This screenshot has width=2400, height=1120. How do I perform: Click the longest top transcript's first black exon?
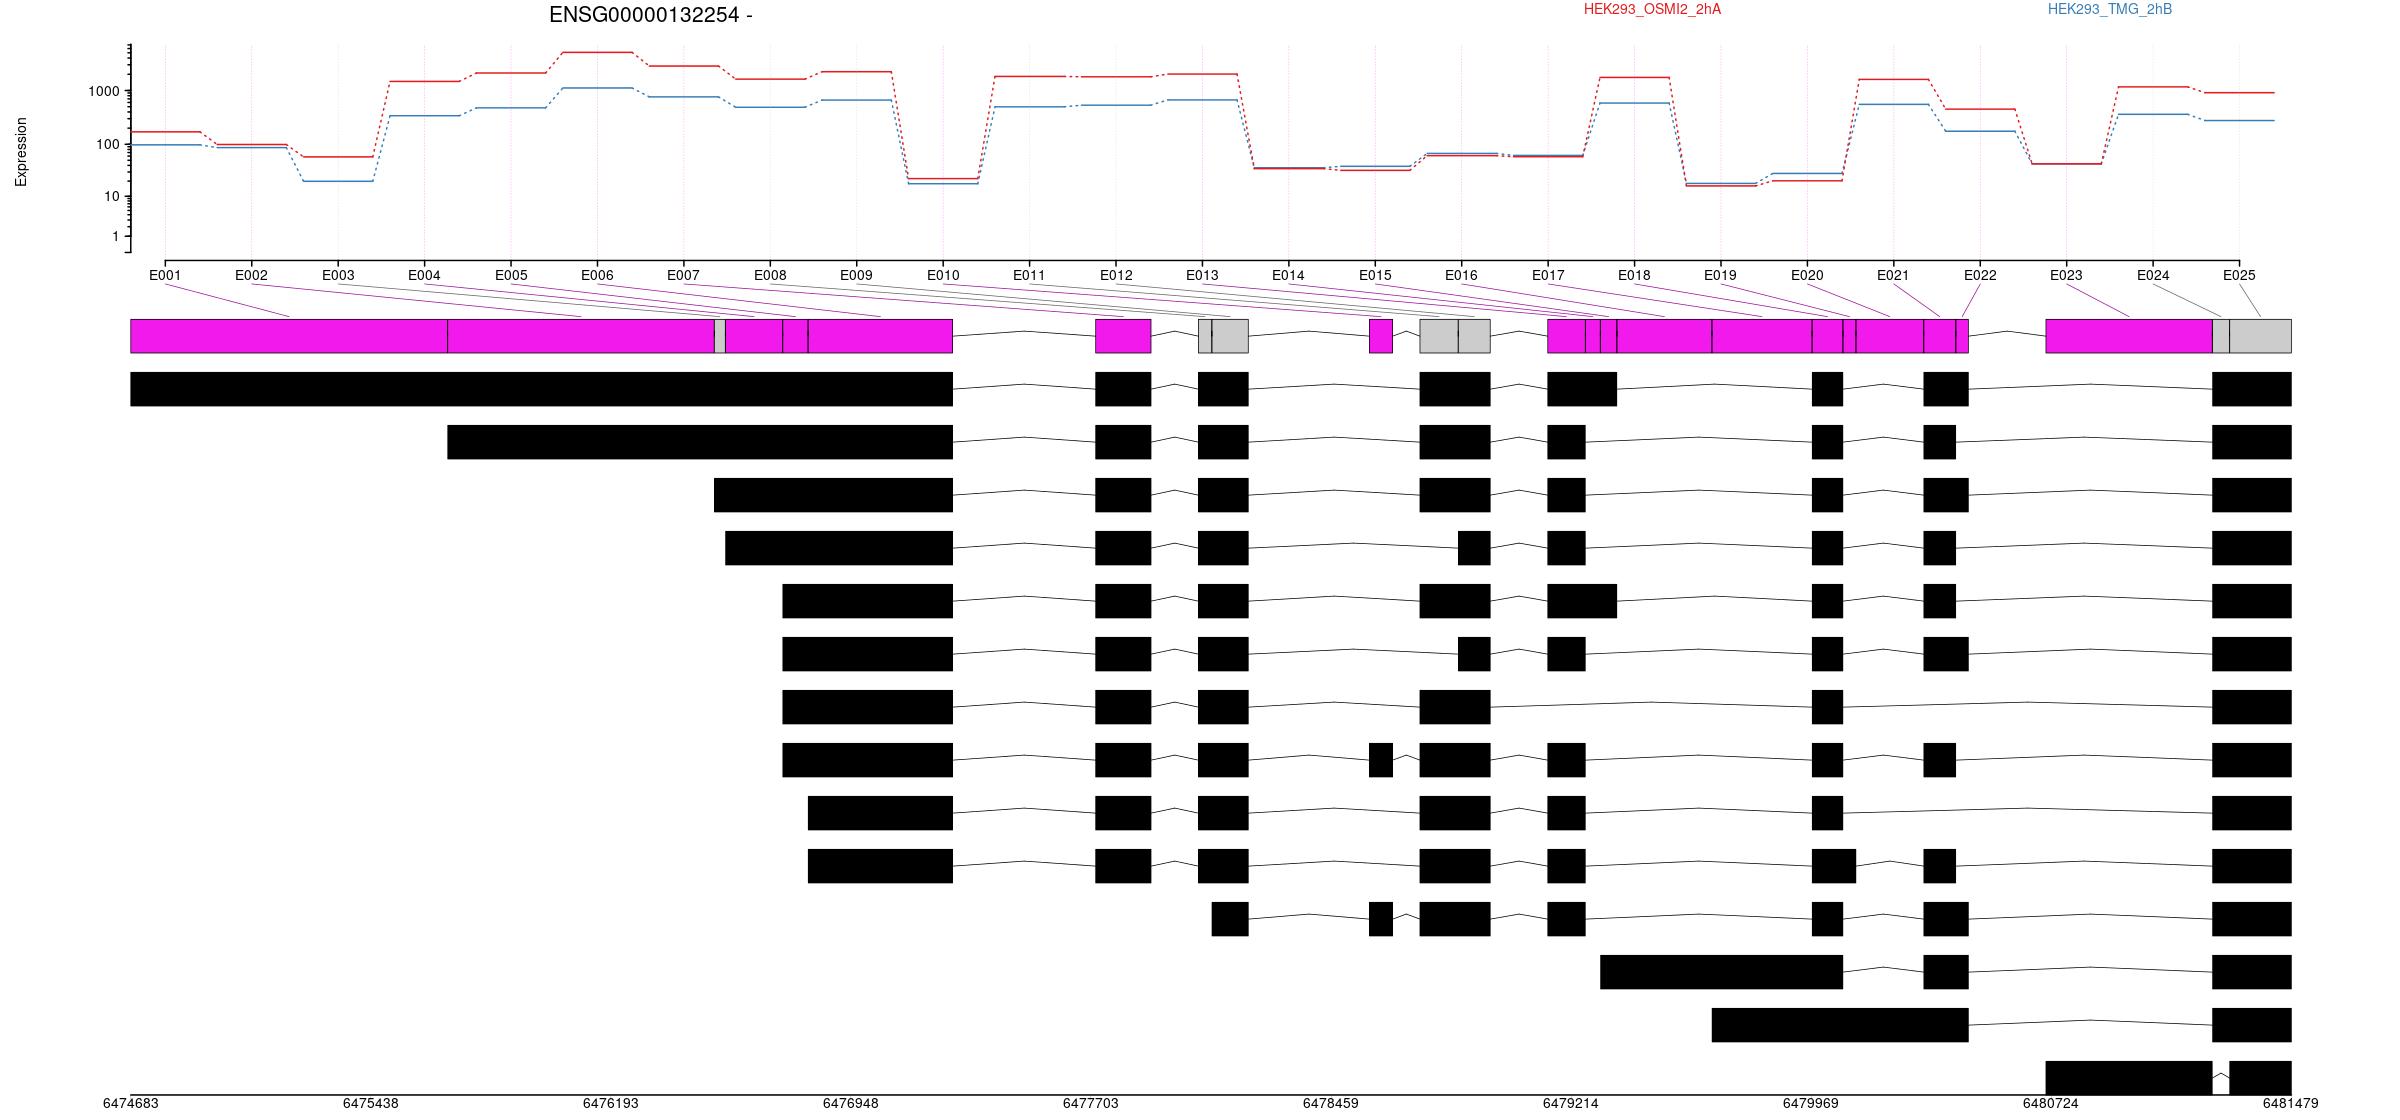coord(542,389)
